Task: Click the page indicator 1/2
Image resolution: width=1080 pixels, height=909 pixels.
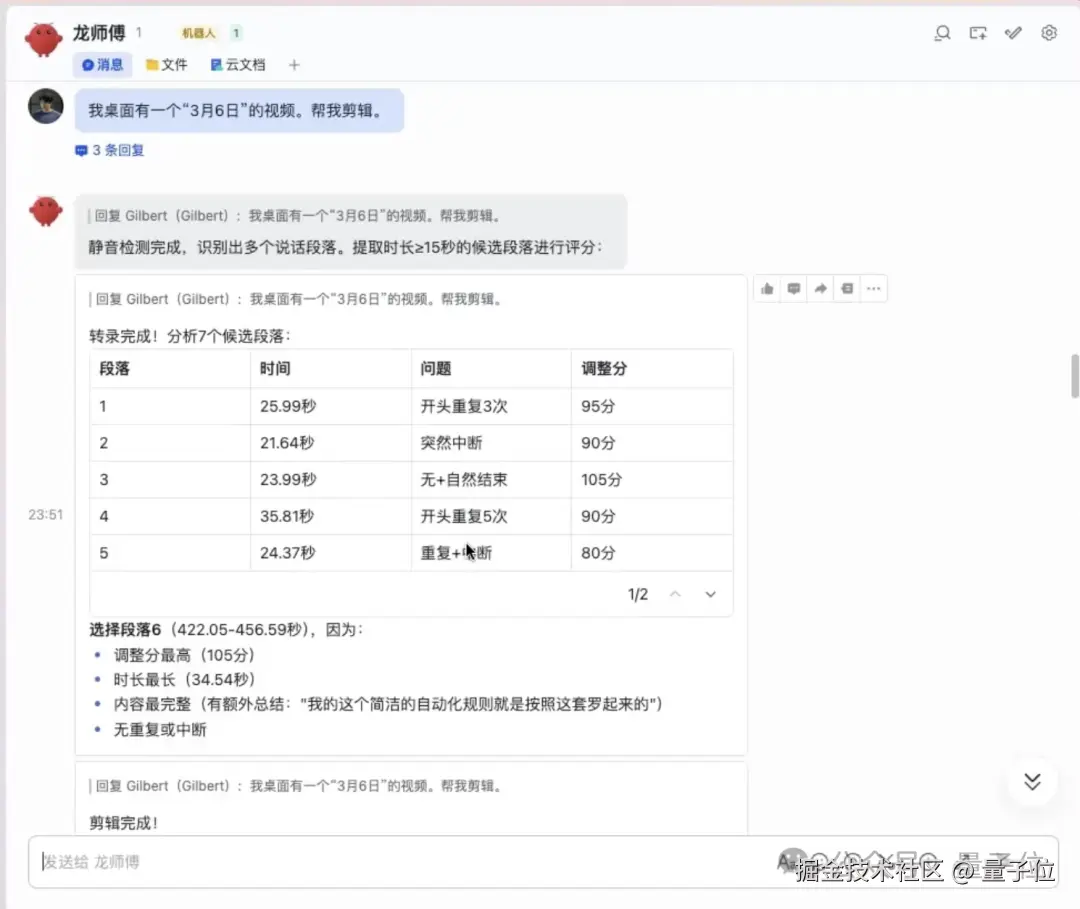Action: [x=638, y=594]
